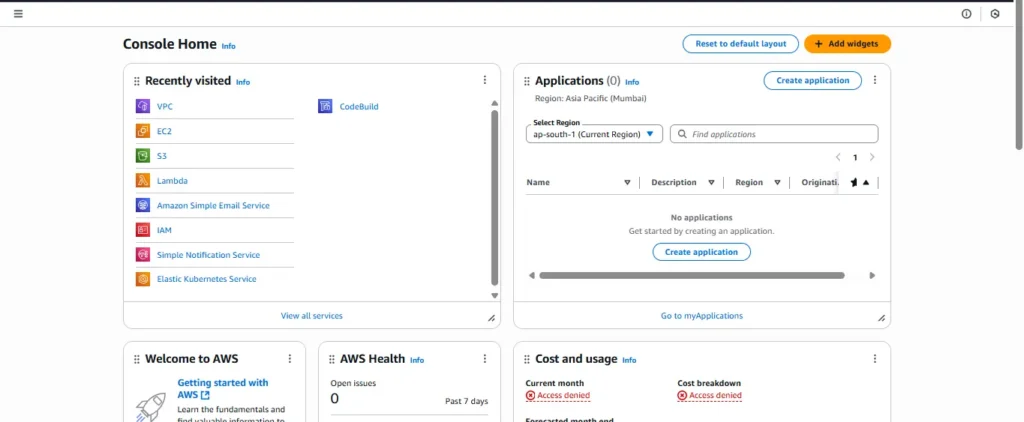Viewport: 1024px width, 422px height.
Task: Click the Elastic Kubernetes Service icon
Action: click(143, 279)
